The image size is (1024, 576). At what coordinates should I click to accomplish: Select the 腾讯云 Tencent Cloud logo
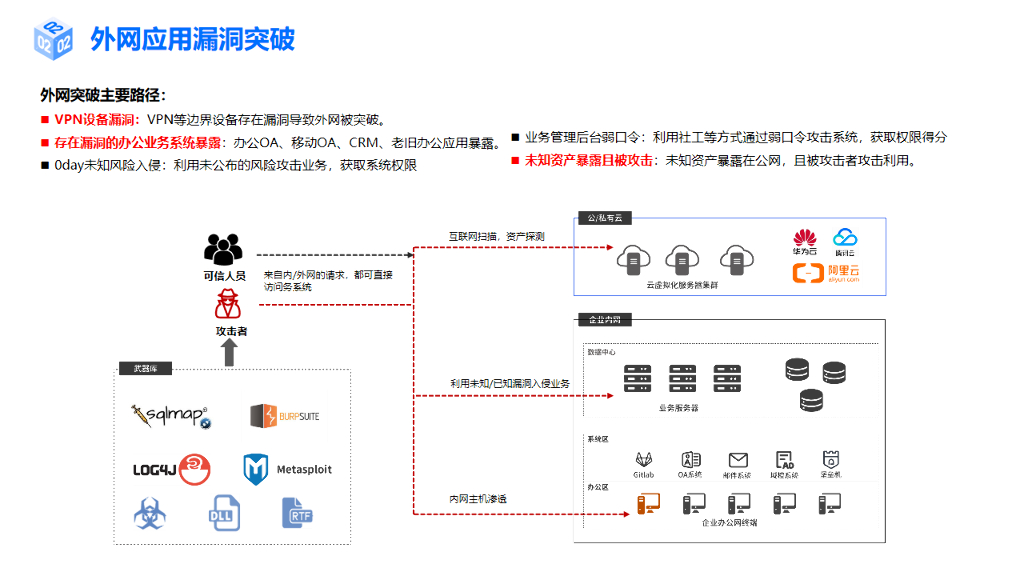pyautogui.click(x=846, y=241)
